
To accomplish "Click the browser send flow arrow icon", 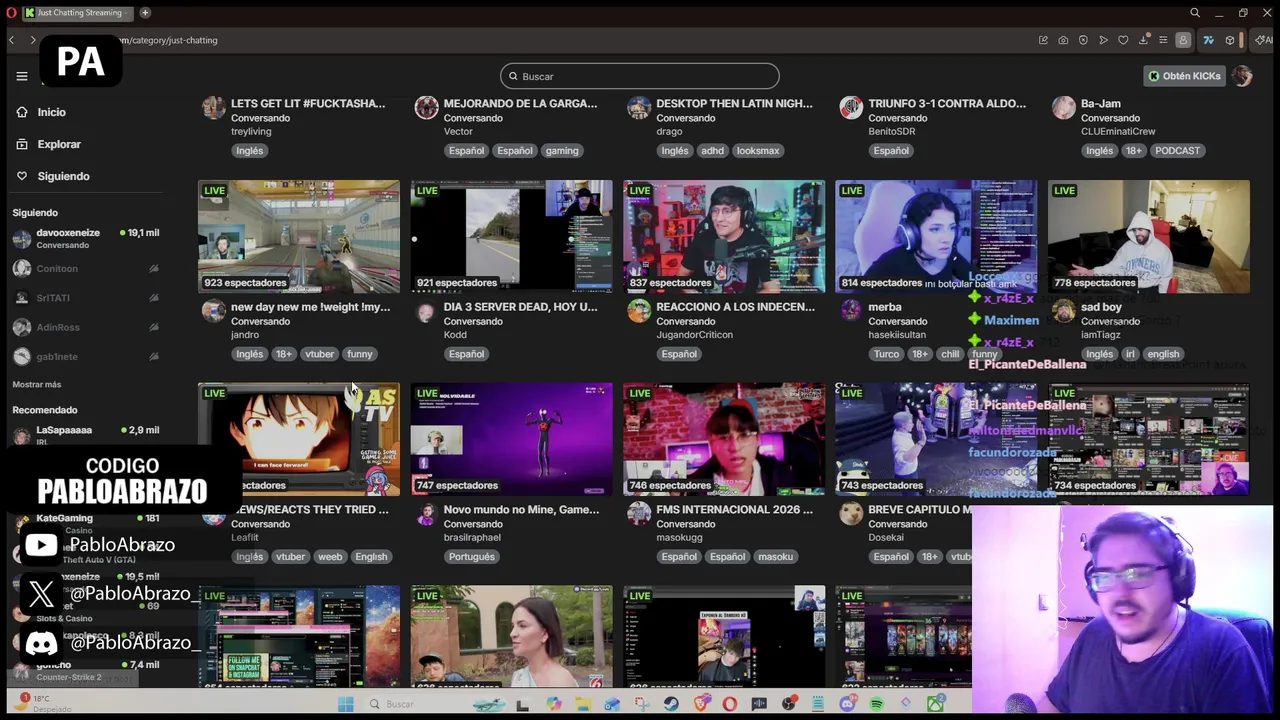I will coord(1103,40).
